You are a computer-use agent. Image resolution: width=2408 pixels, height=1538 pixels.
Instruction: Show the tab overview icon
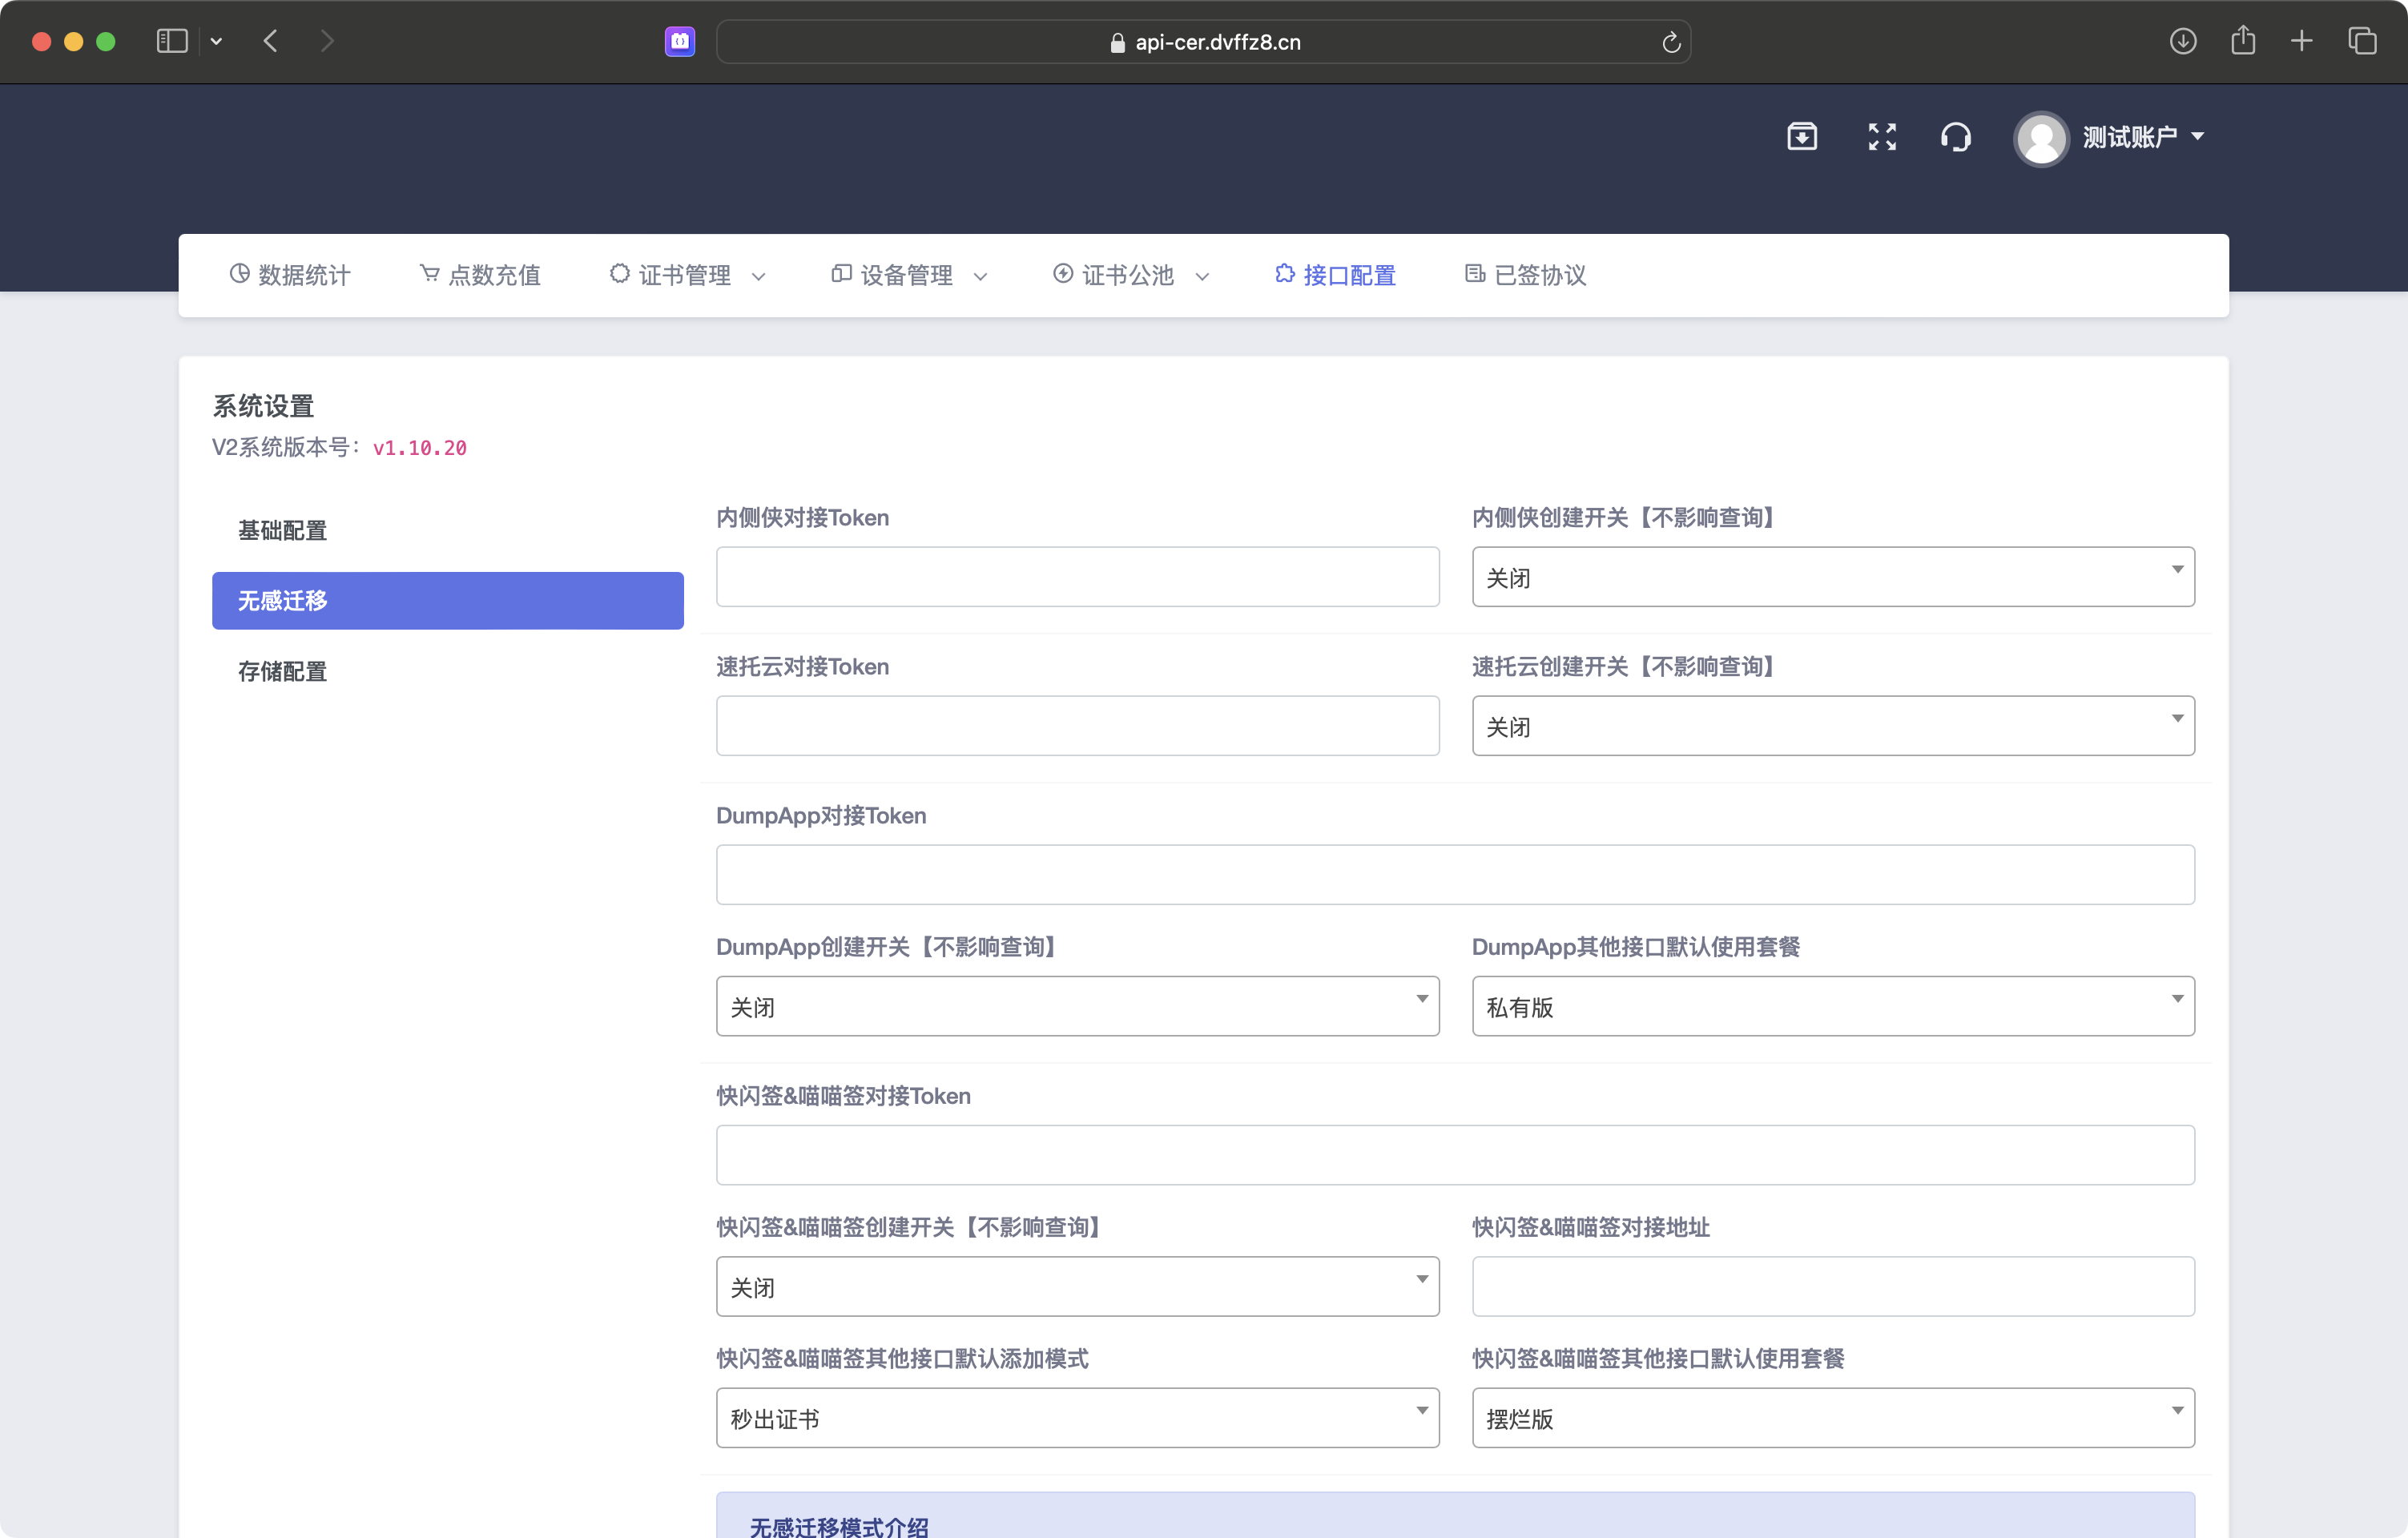point(2362,41)
